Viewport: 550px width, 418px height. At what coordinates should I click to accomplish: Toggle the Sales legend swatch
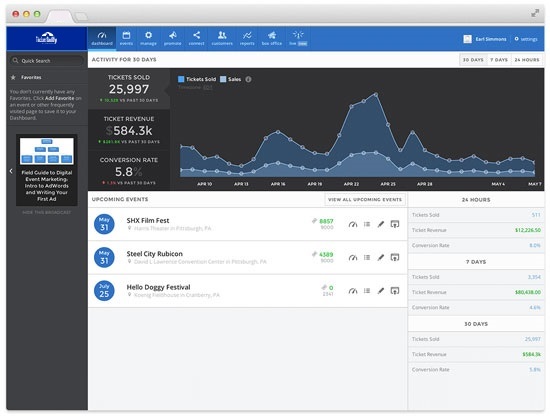point(223,79)
